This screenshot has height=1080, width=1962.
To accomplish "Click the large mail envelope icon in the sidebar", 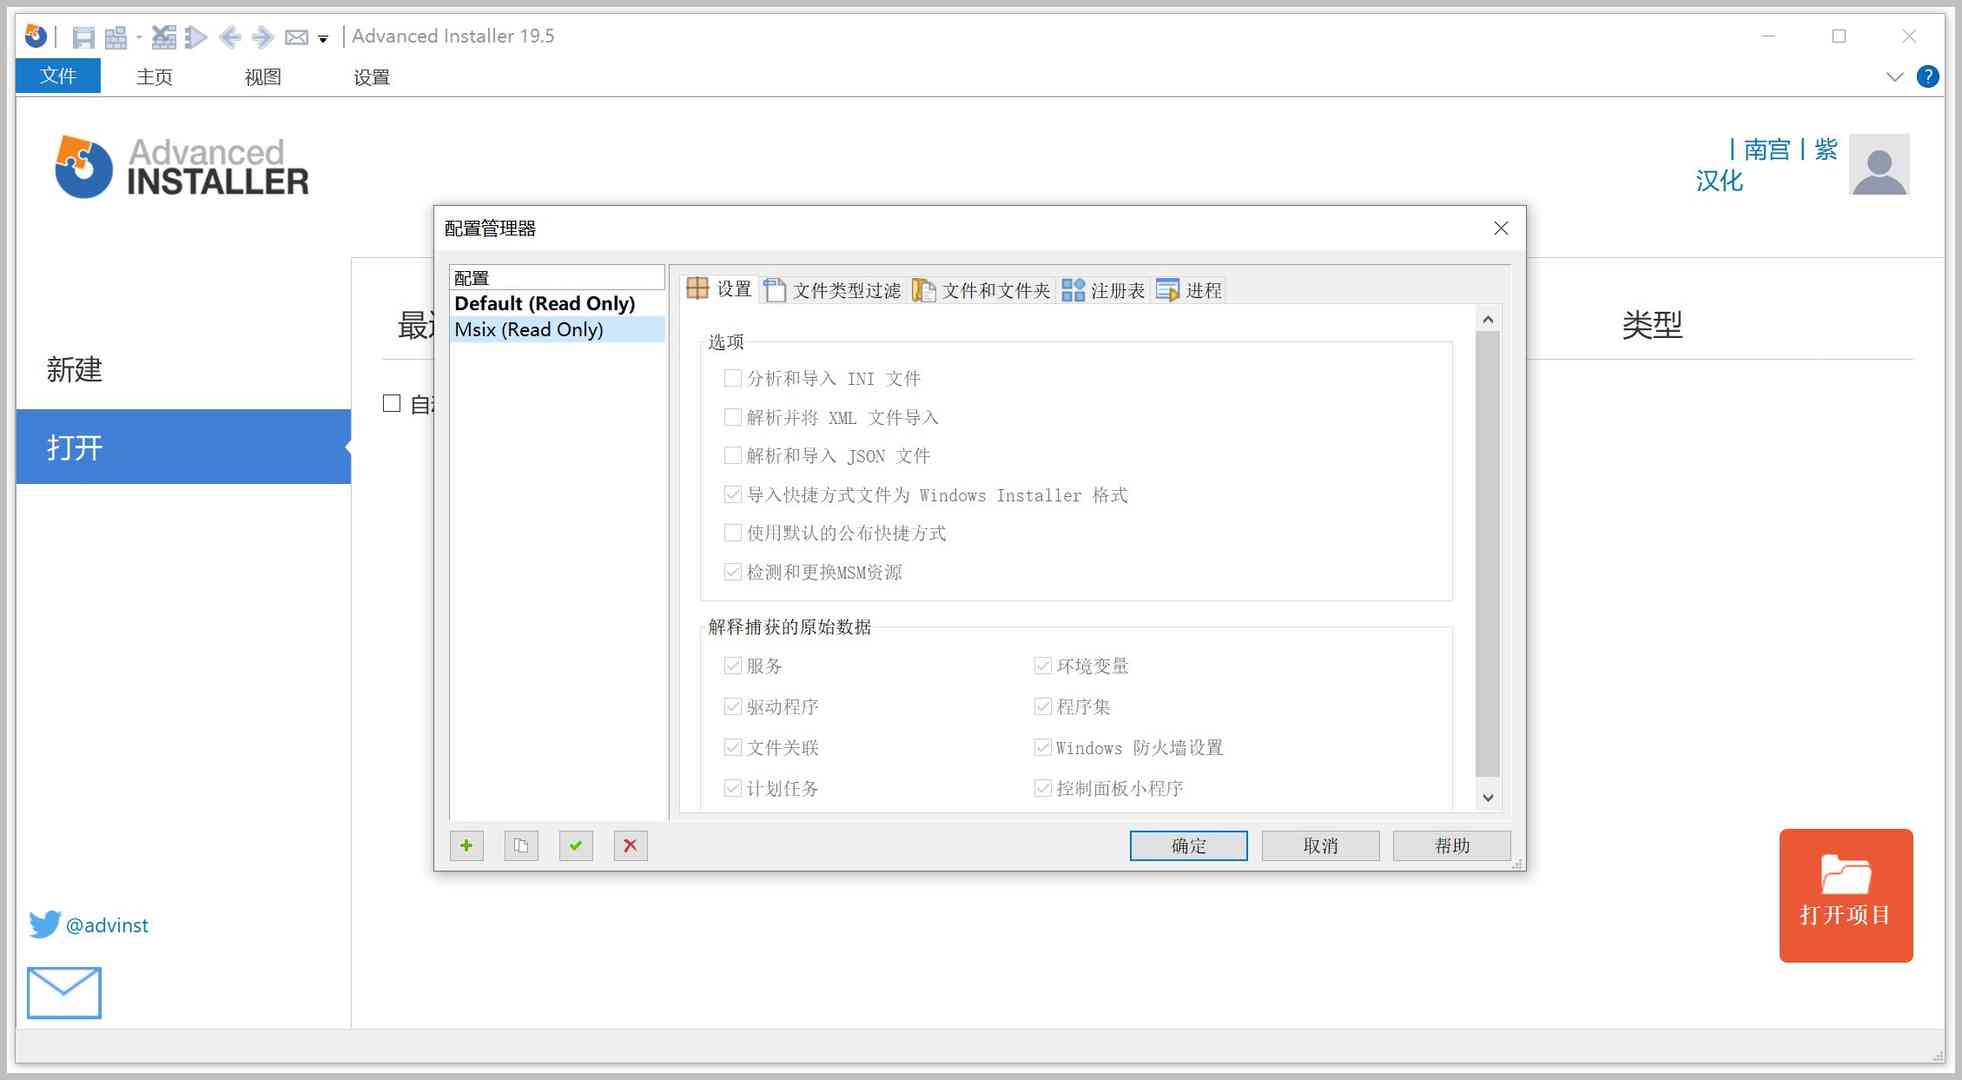I will click(x=64, y=993).
